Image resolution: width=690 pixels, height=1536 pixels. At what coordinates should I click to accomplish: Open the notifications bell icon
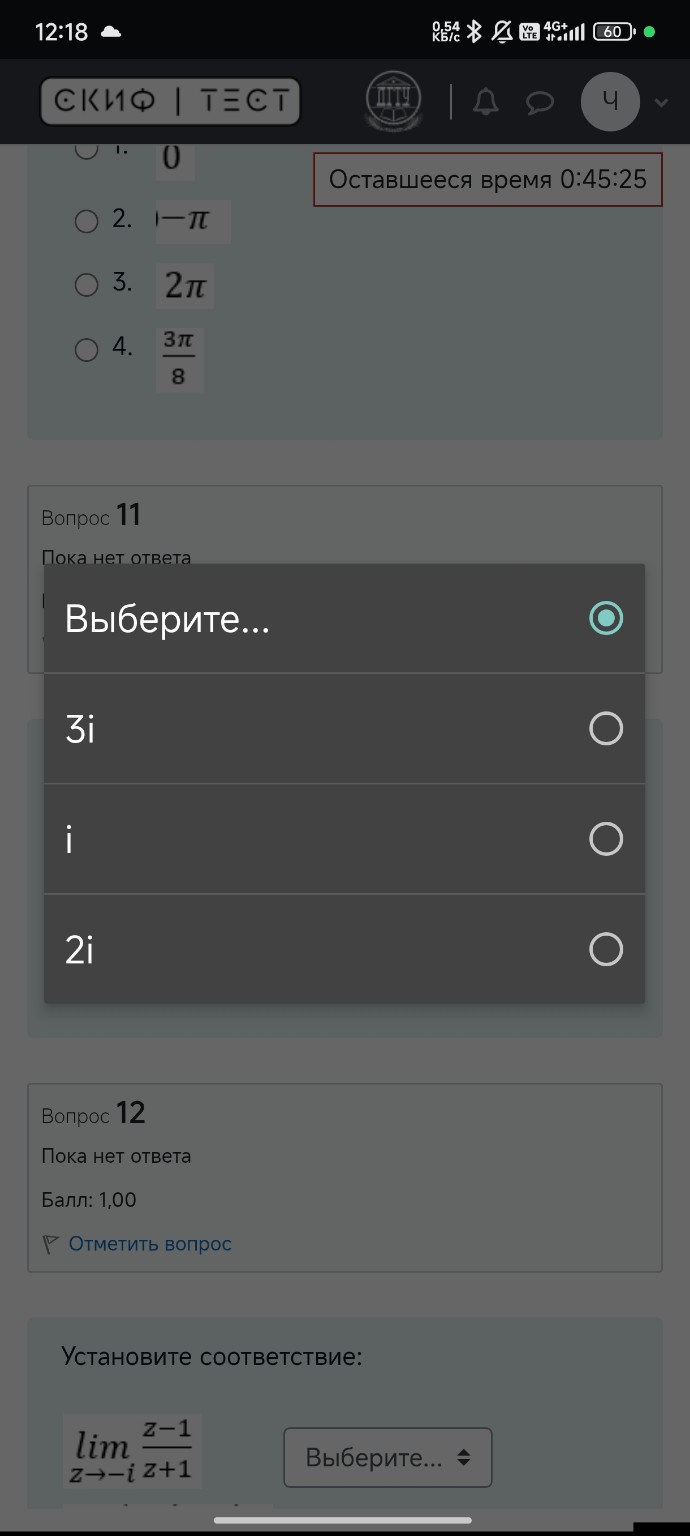pyautogui.click(x=486, y=102)
